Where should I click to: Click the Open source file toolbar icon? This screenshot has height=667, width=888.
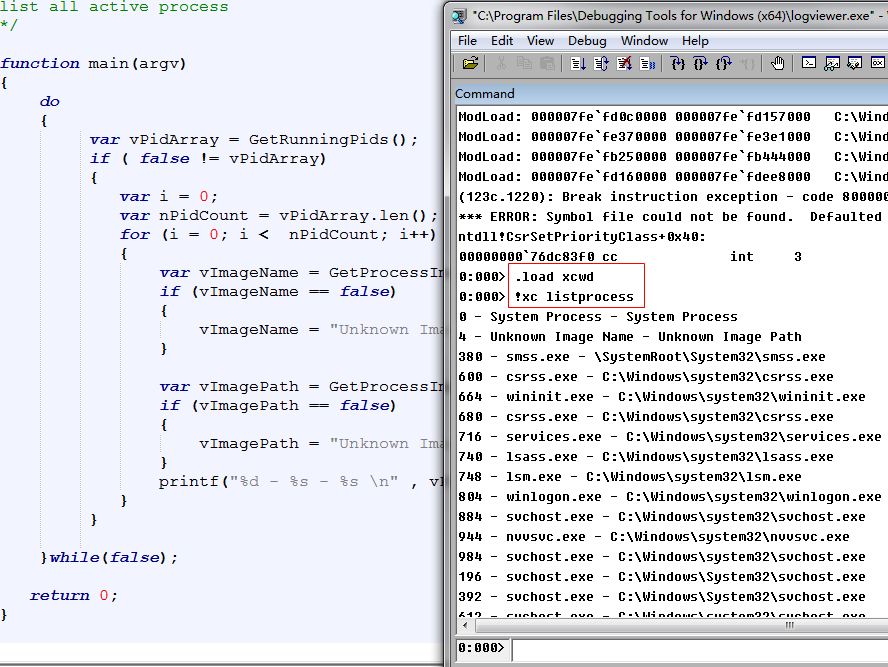click(x=470, y=63)
